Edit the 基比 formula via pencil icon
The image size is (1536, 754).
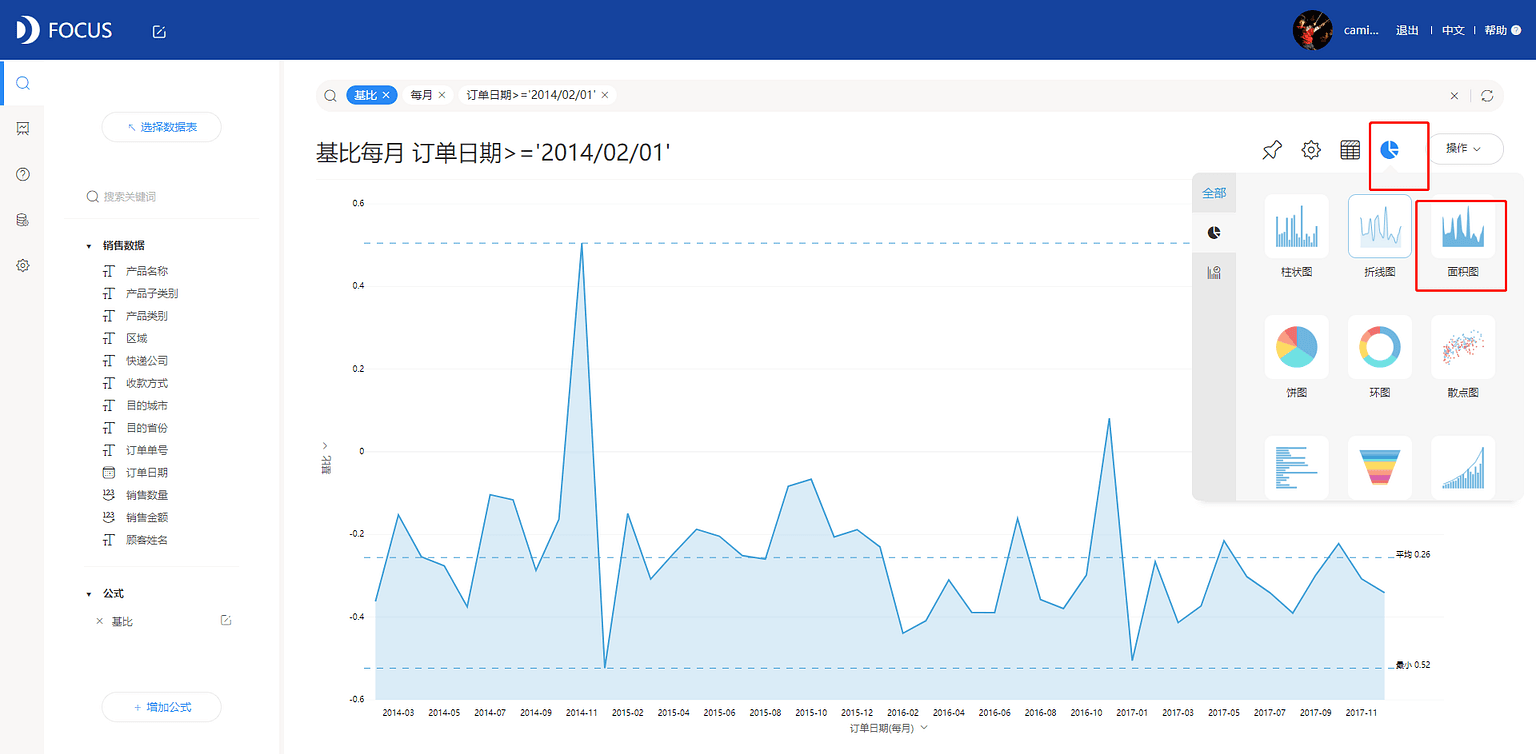pyautogui.click(x=226, y=620)
